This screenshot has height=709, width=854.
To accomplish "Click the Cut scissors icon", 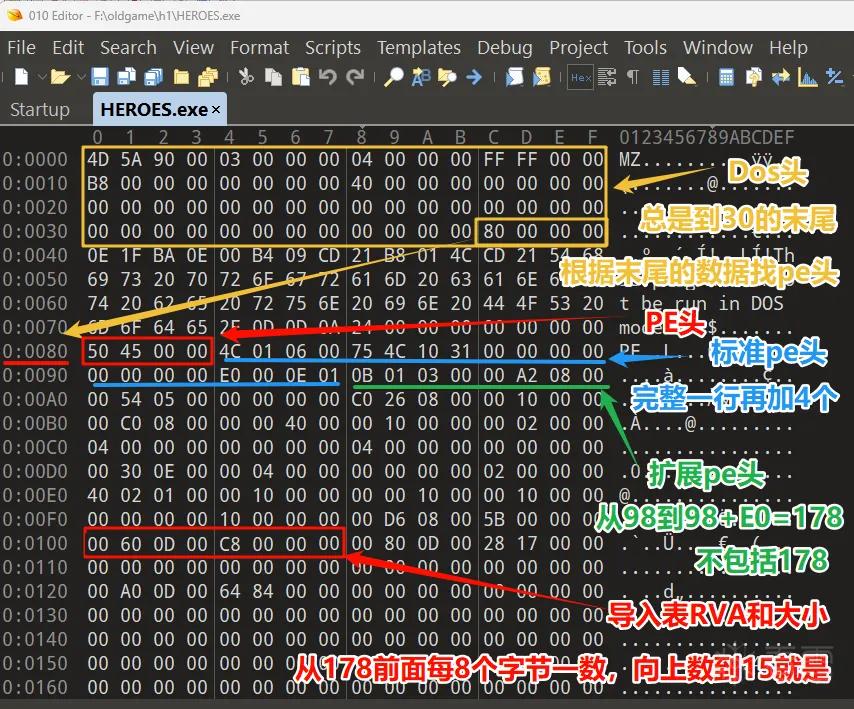I will pyautogui.click(x=246, y=77).
